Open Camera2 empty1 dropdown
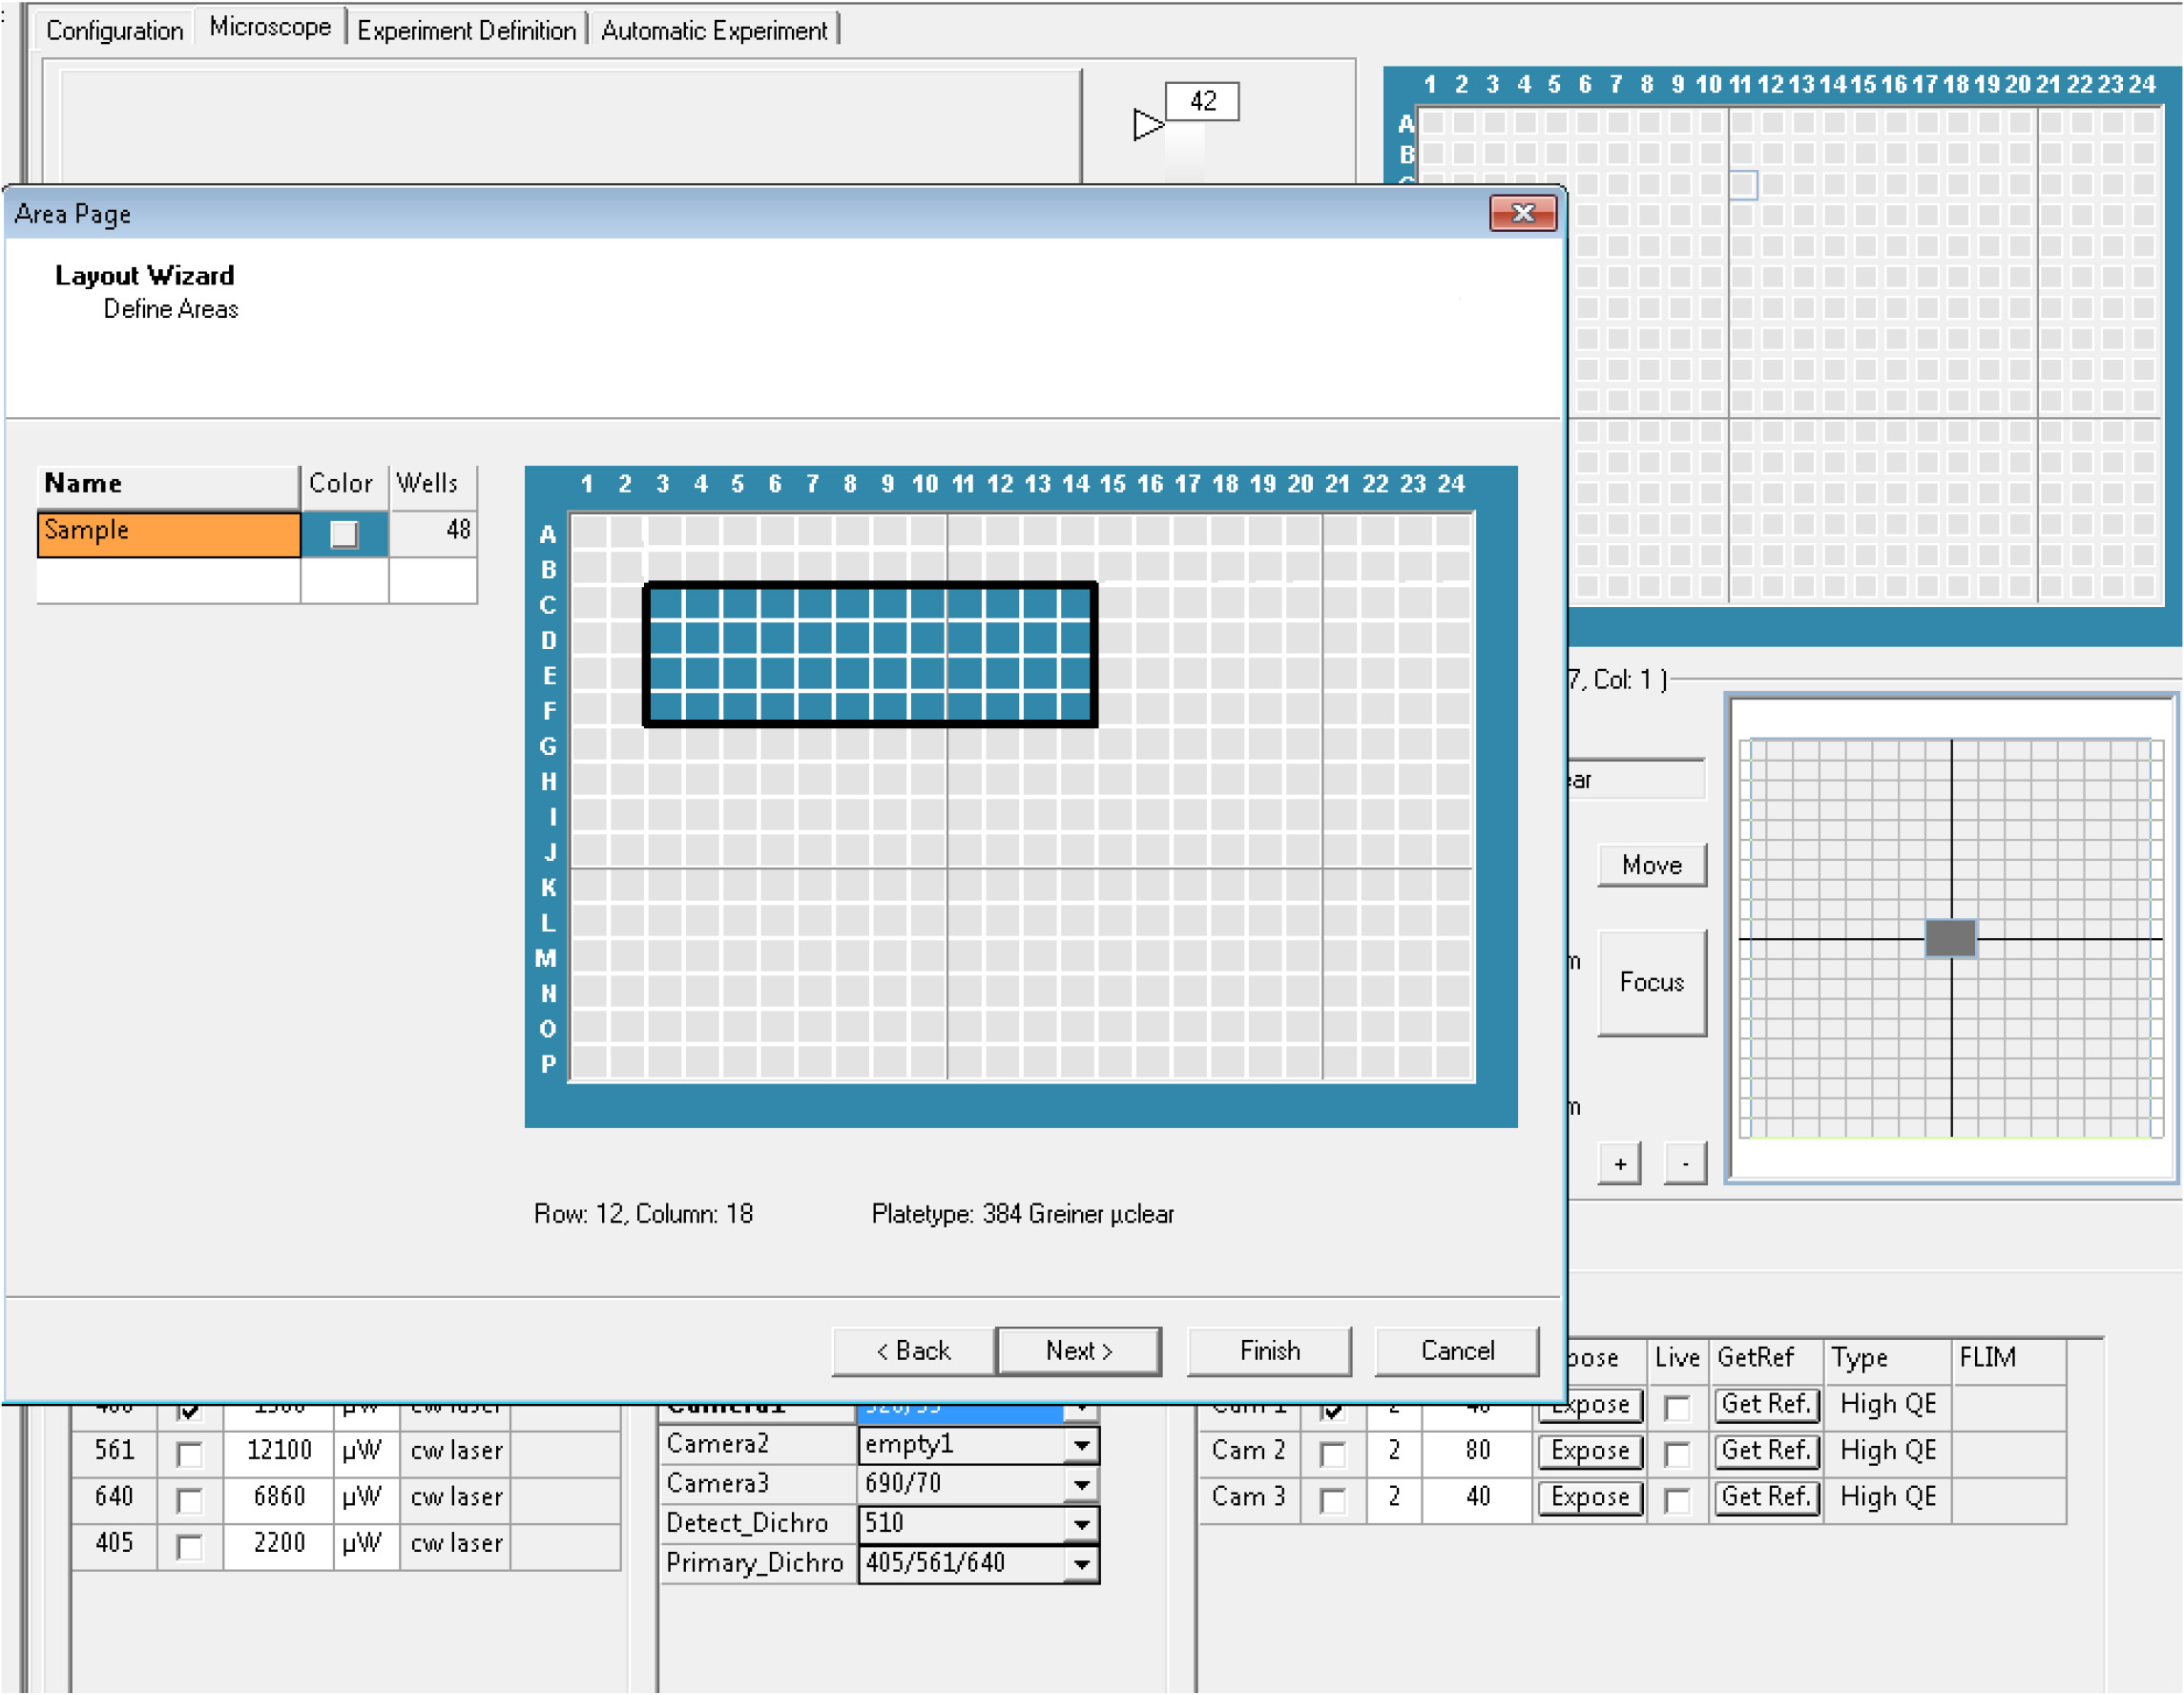This screenshot has height=1695, width=2184. pyautogui.click(x=1081, y=1445)
